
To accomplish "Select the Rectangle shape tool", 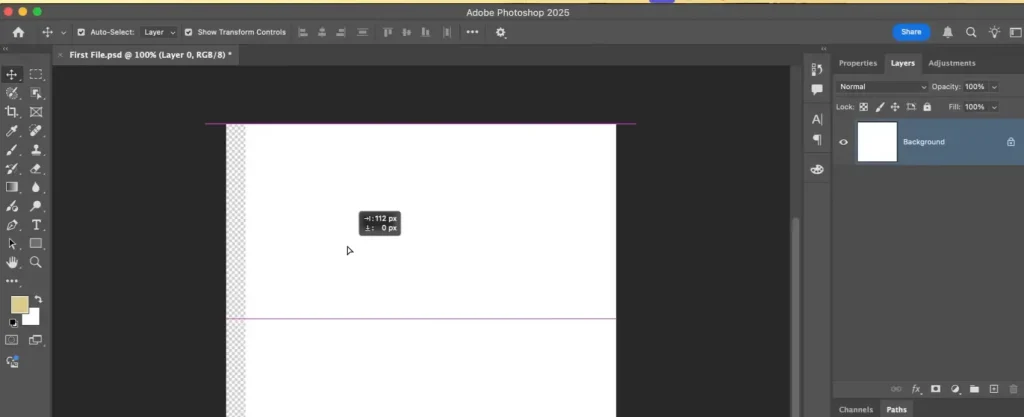I will click(x=36, y=243).
